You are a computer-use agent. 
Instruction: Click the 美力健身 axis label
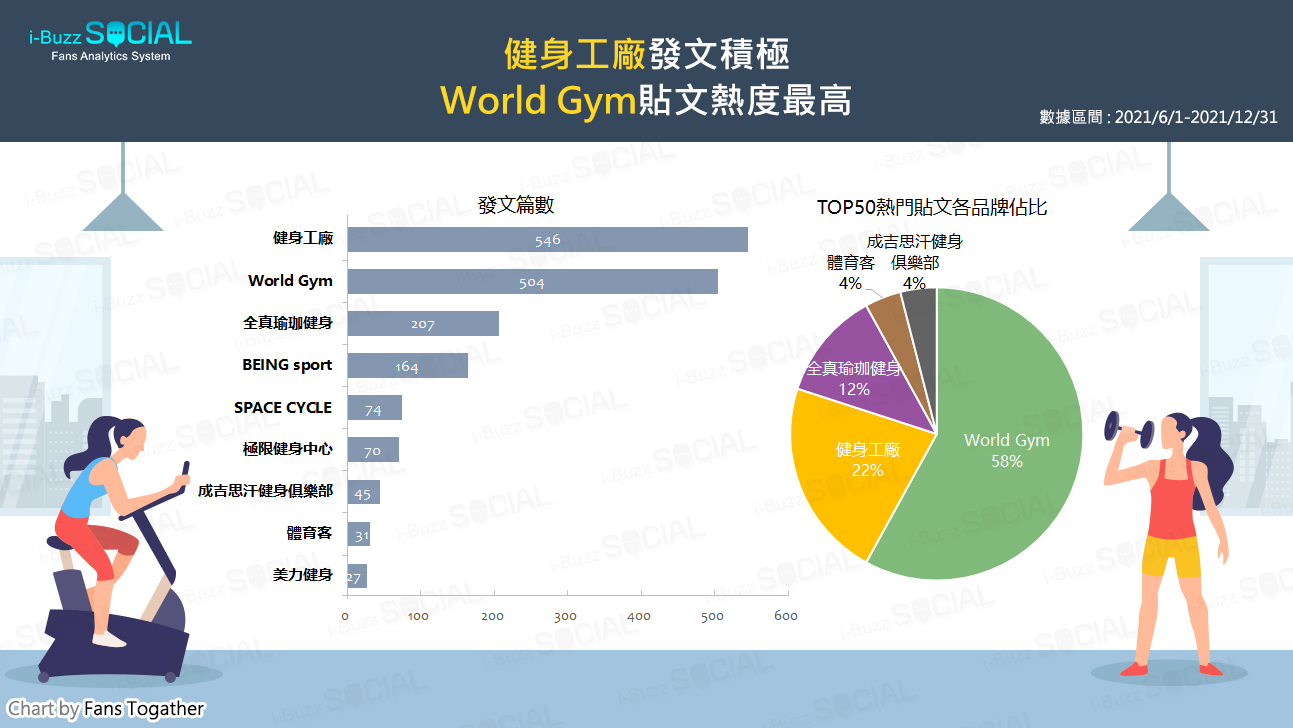(303, 575)
